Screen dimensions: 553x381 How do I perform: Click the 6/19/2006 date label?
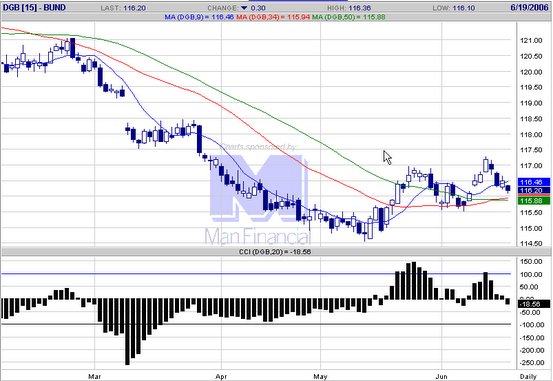(529, 7)
